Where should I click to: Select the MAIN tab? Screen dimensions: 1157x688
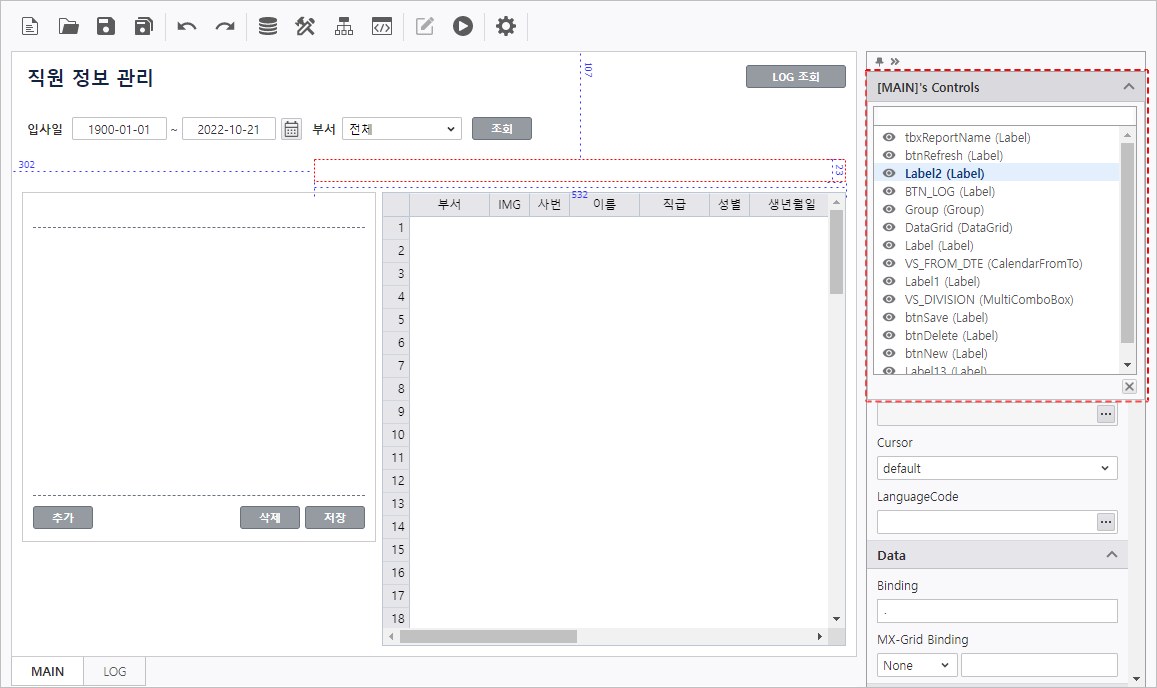47,671
